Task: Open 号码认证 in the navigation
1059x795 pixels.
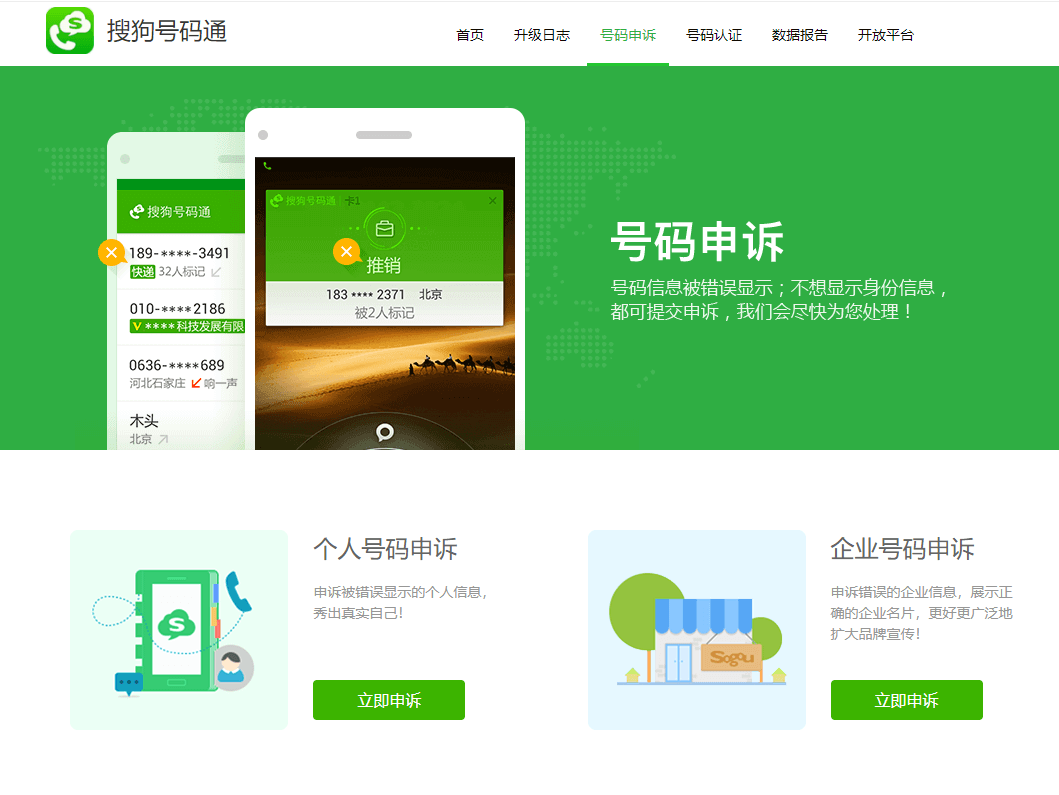Action: tap(714, 35)
